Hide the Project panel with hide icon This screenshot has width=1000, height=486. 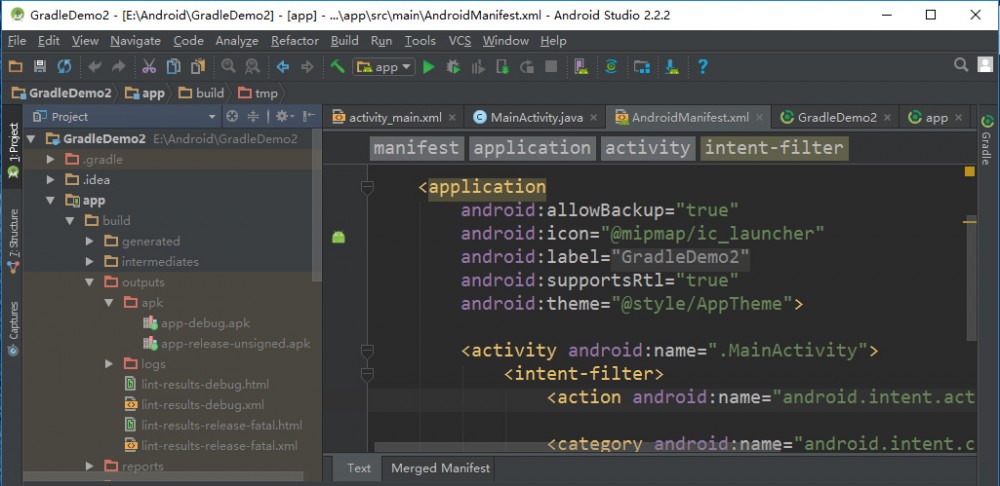click(309, 116)
